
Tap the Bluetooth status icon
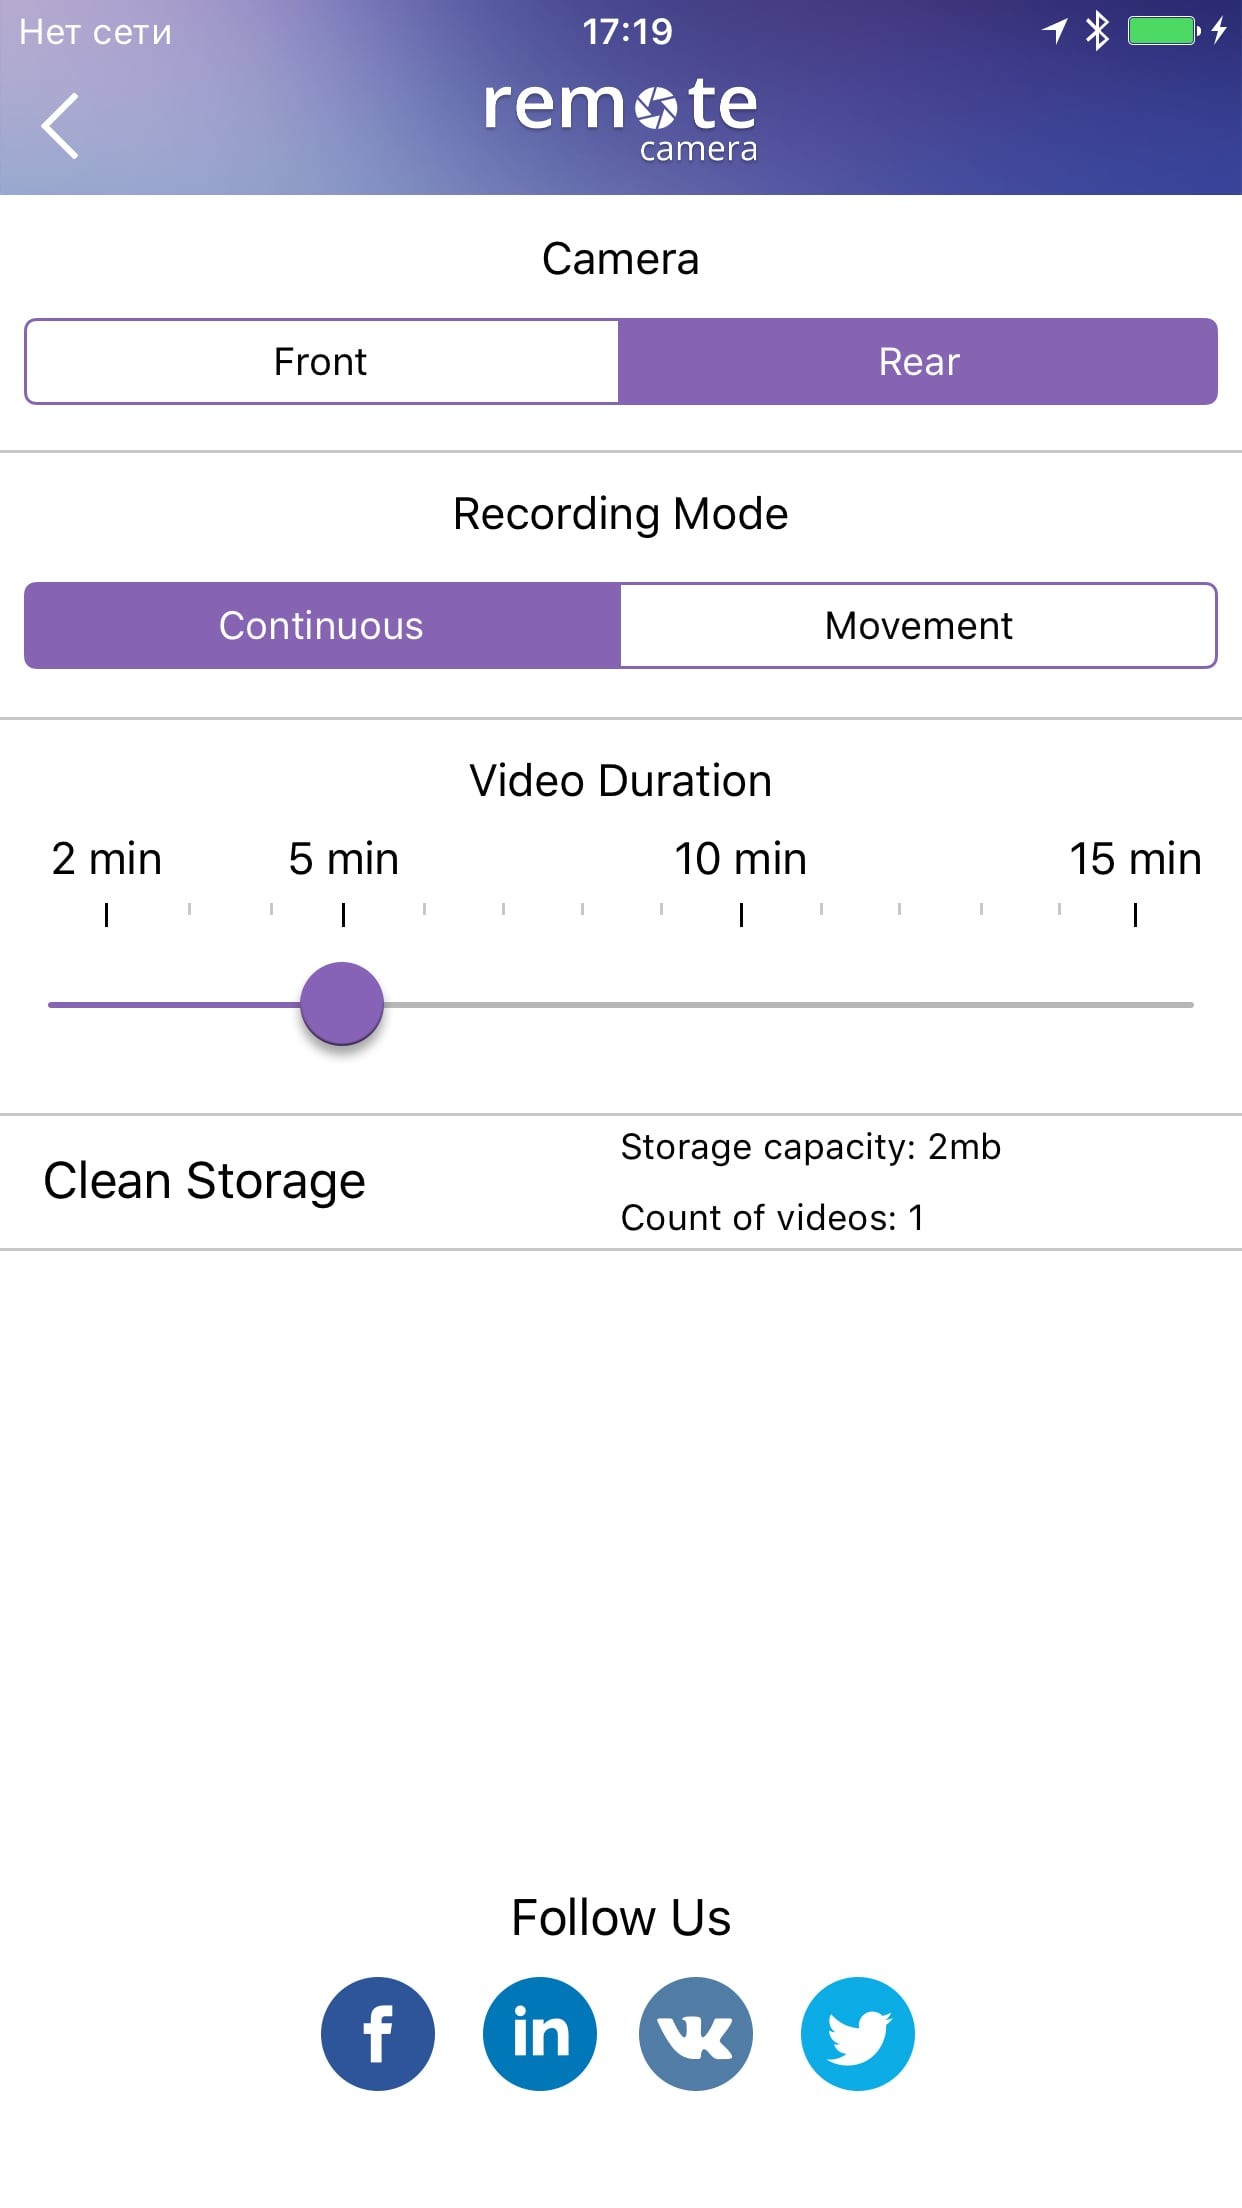point(1097,31)
